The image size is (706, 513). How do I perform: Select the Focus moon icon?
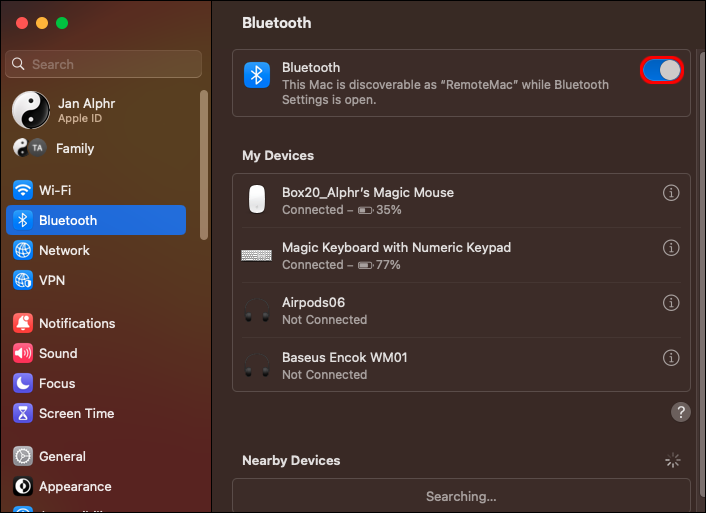point(23,383)
